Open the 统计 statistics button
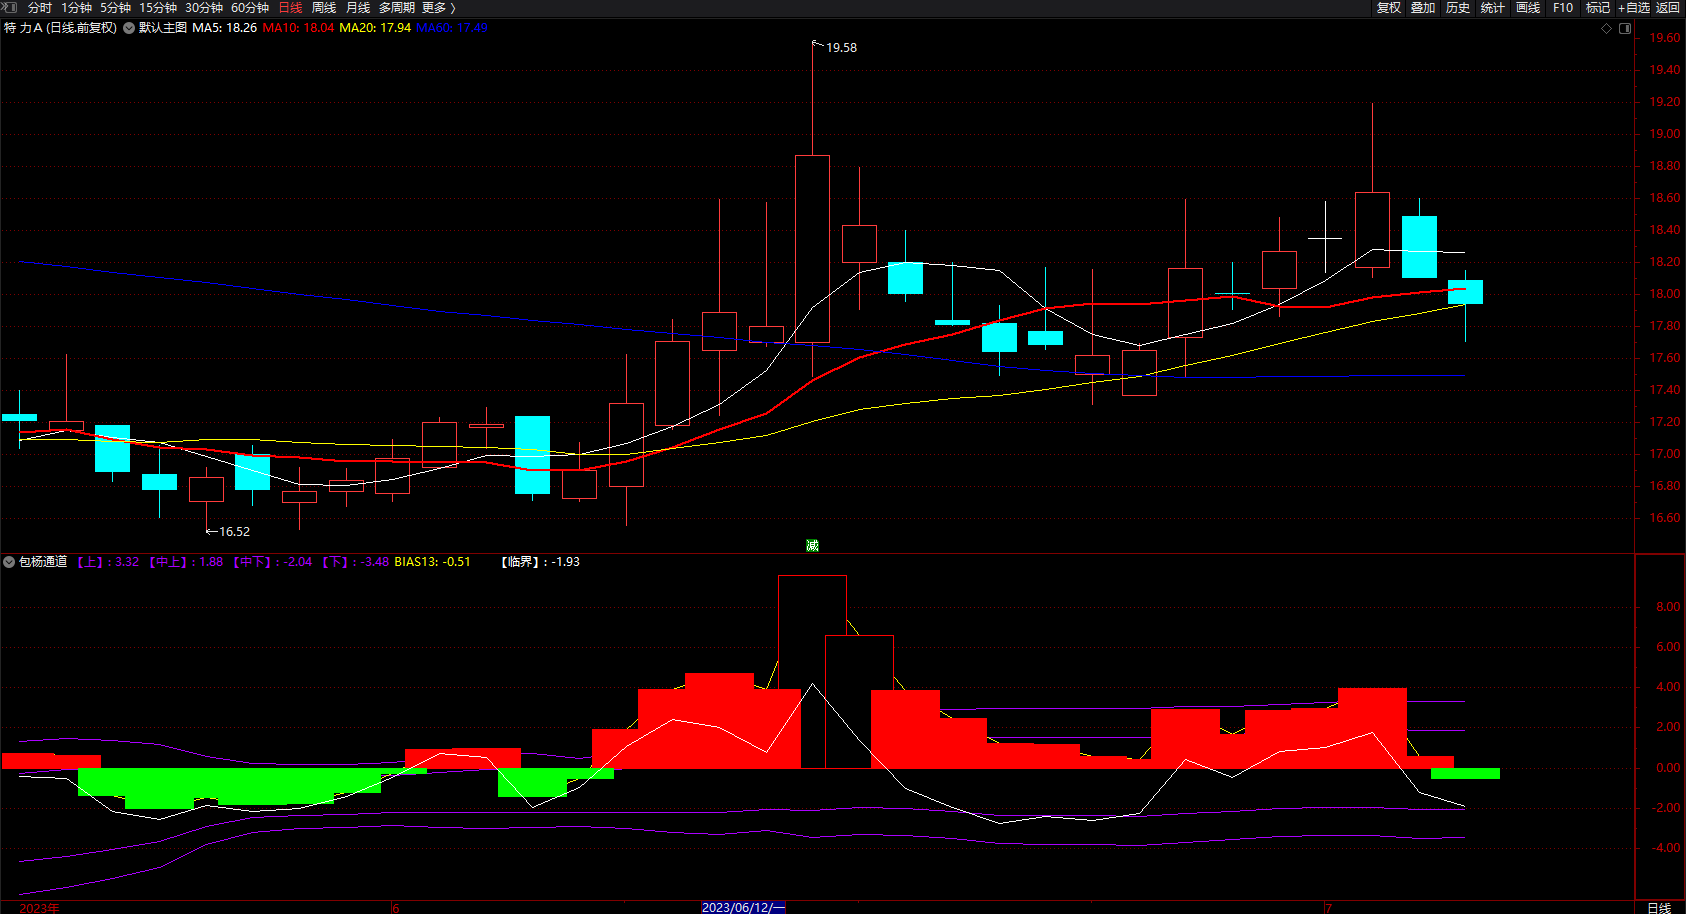 pyautogui.click(x=1493, y=8)
